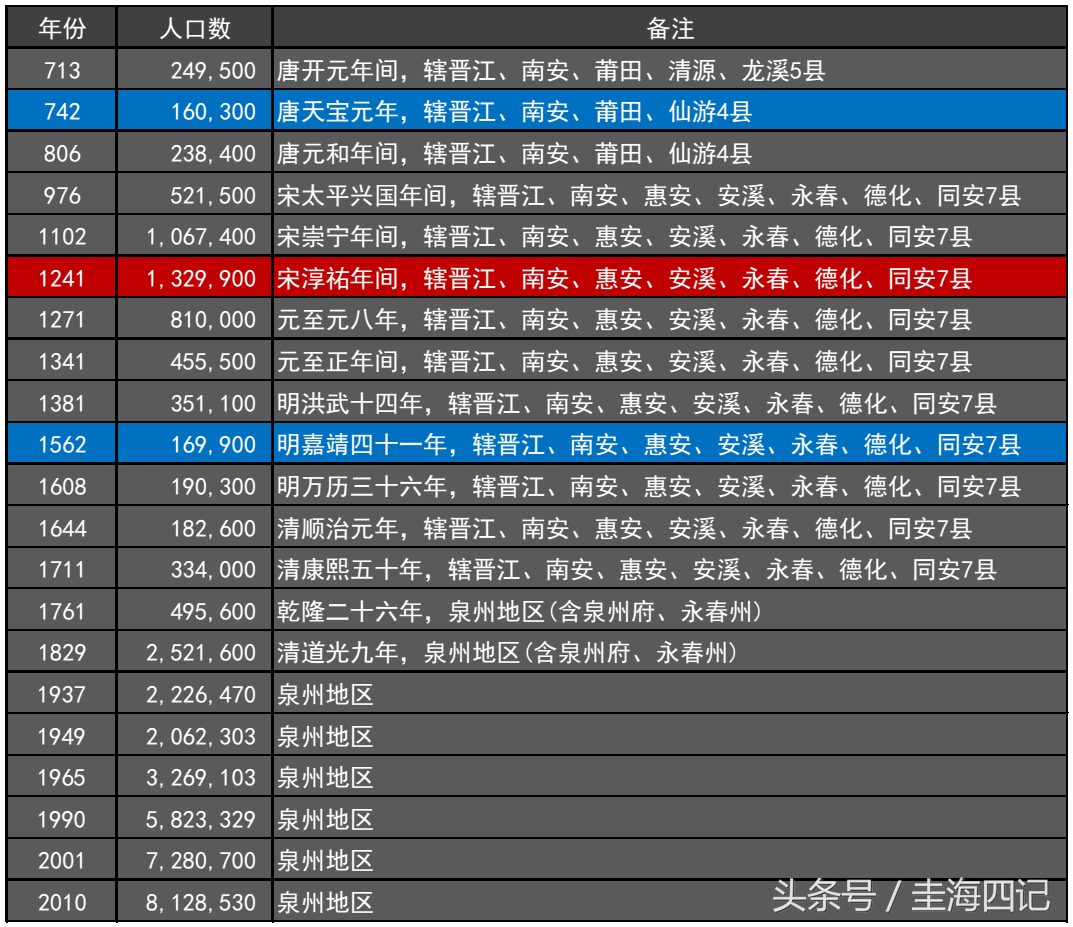This screenshot has width=1073, height=927.
Task: Select year cell 713
Action: [62, 70]
